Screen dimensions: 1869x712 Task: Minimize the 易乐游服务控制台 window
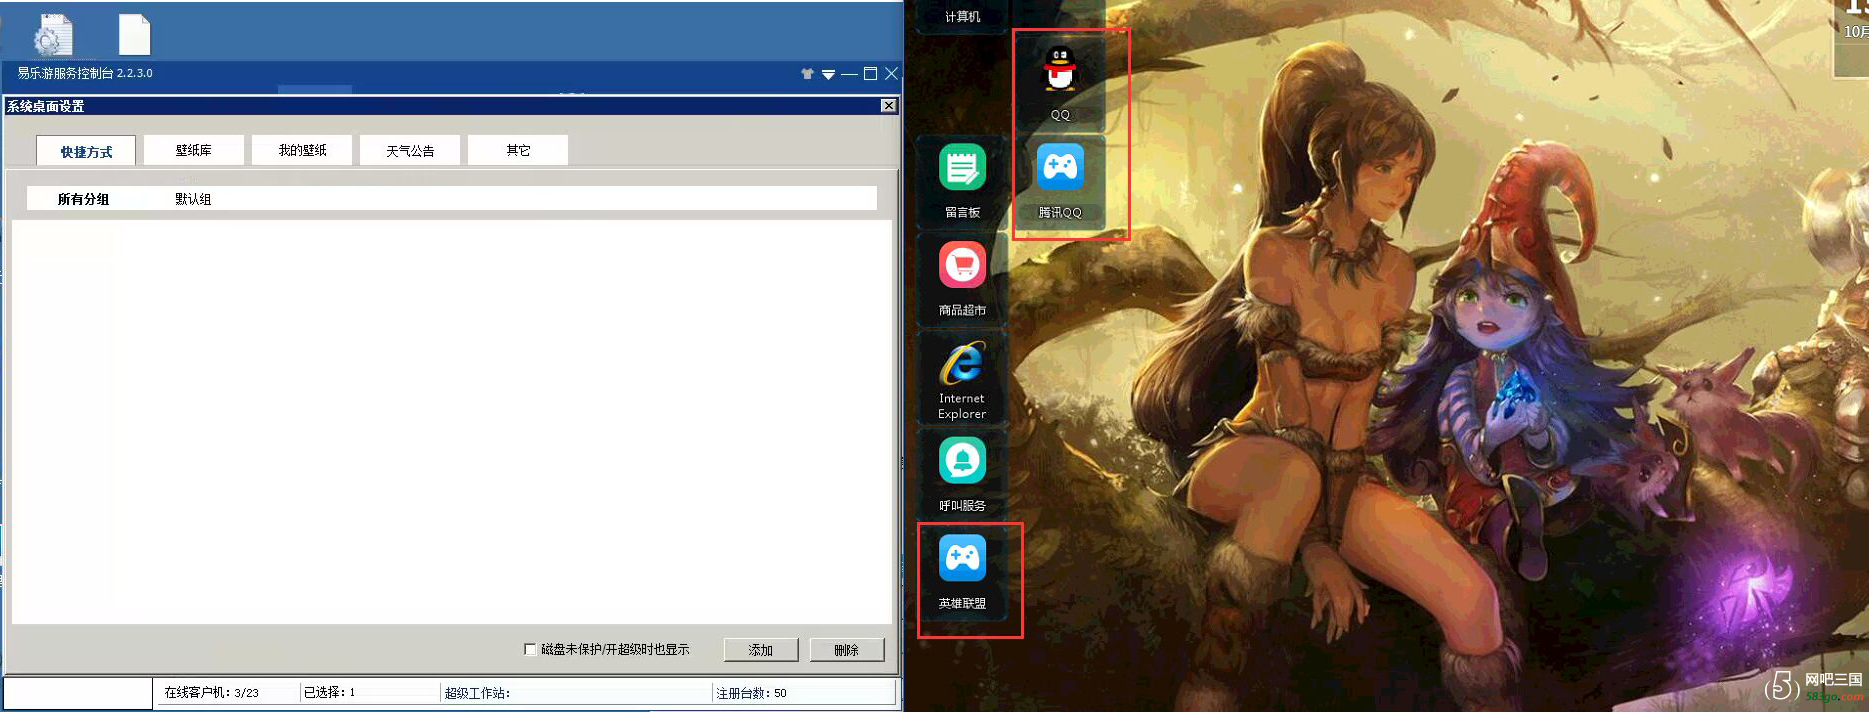849,74
